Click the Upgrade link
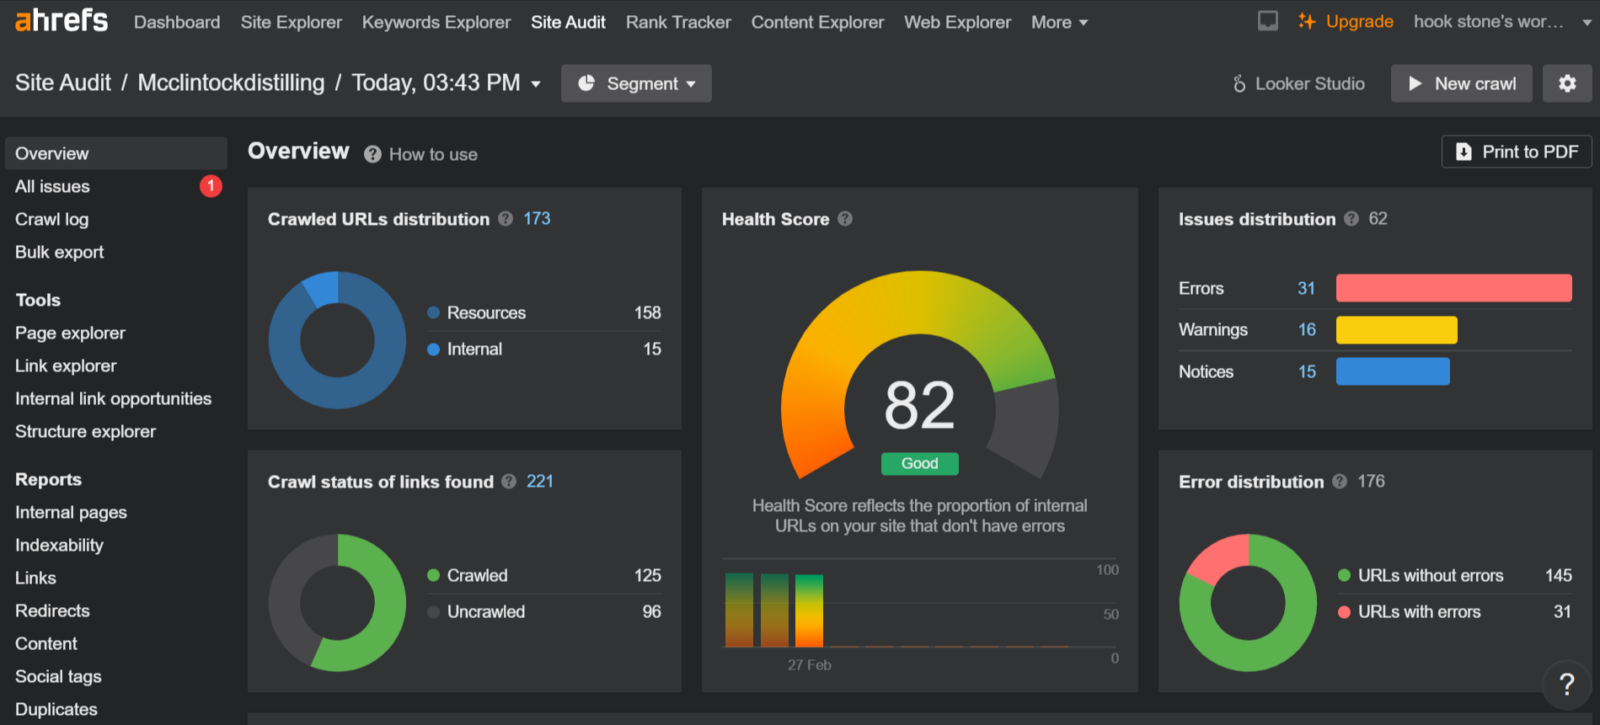Image resolution: width=1600 pixels, height=725 pixels. click(x=1359, y=22)
